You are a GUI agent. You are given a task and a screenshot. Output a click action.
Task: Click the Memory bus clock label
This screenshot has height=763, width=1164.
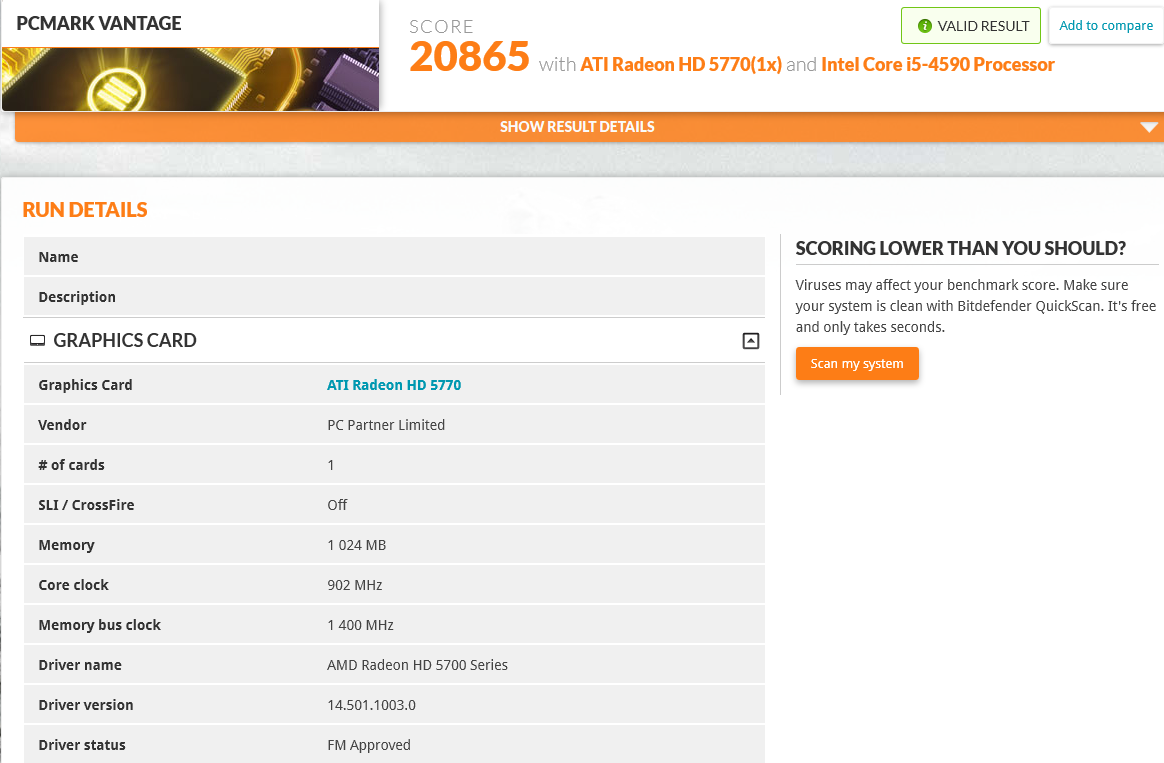(99, 625)
